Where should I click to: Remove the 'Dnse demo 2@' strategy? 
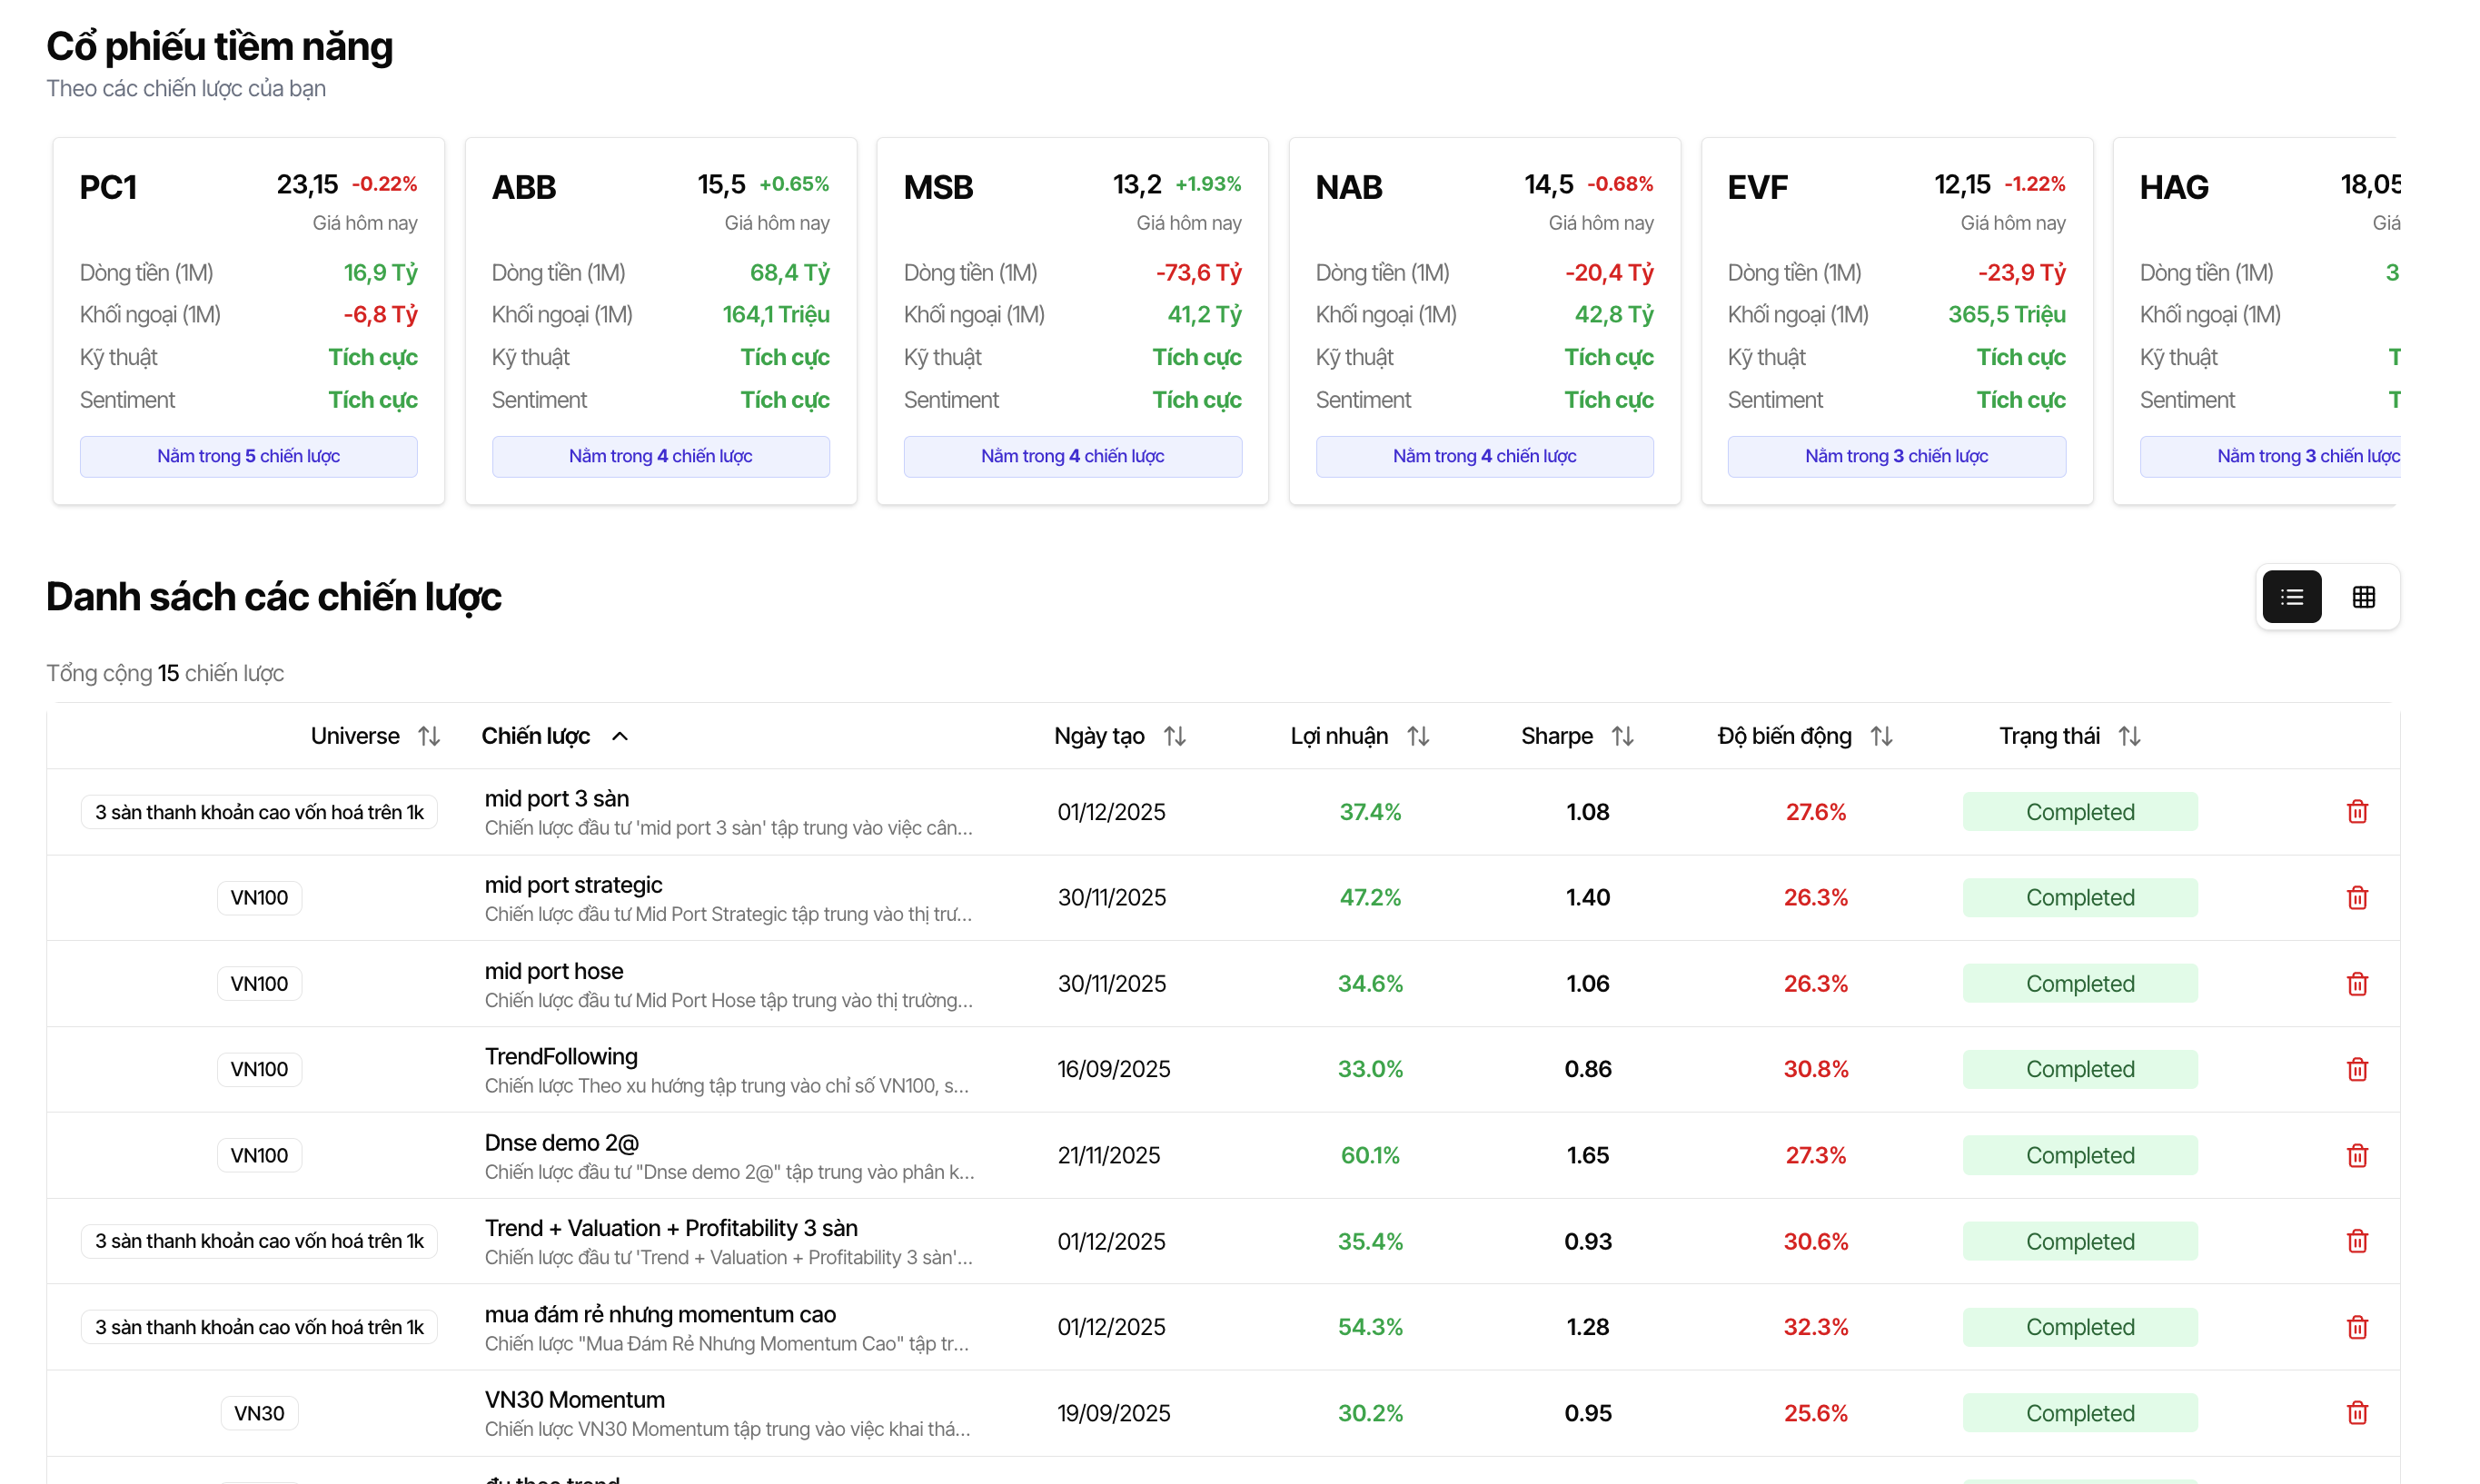click(2356, 1155)
